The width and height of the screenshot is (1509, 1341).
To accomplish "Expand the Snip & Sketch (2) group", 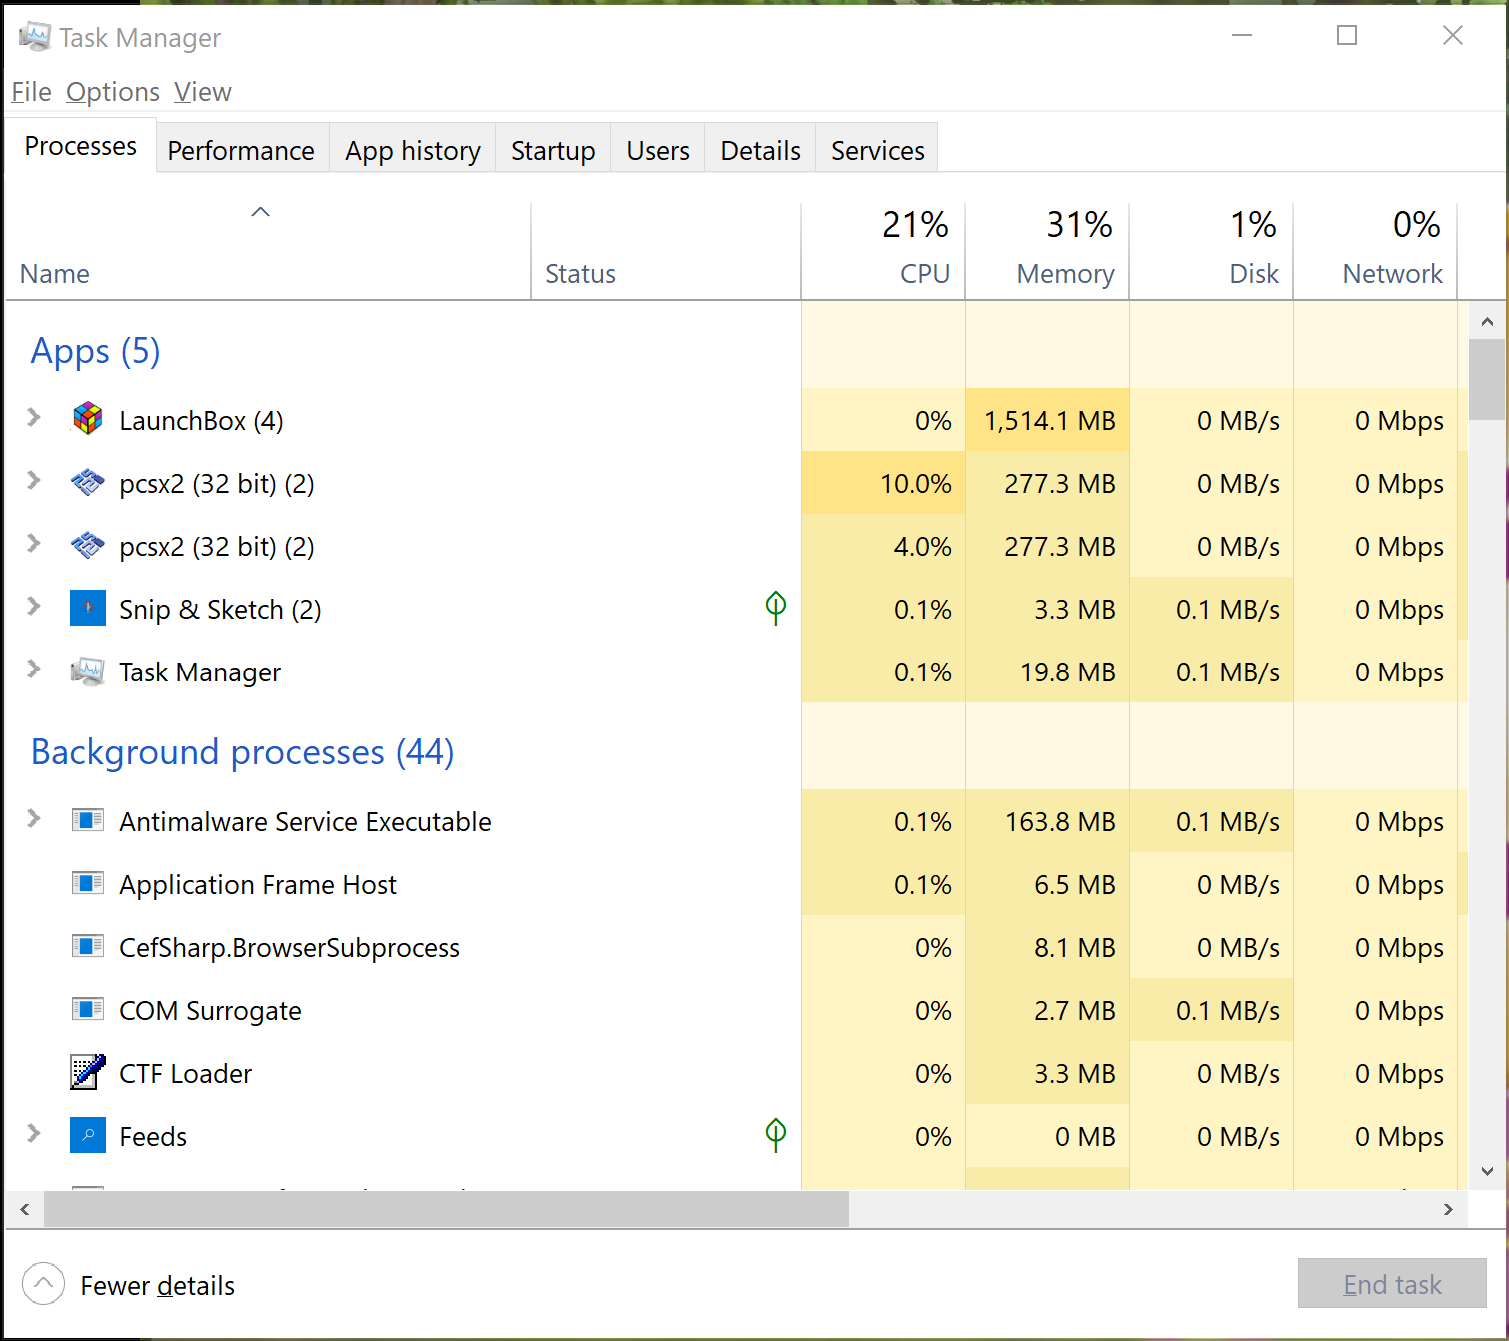I will pyautogui.click(x=34, y=606).
